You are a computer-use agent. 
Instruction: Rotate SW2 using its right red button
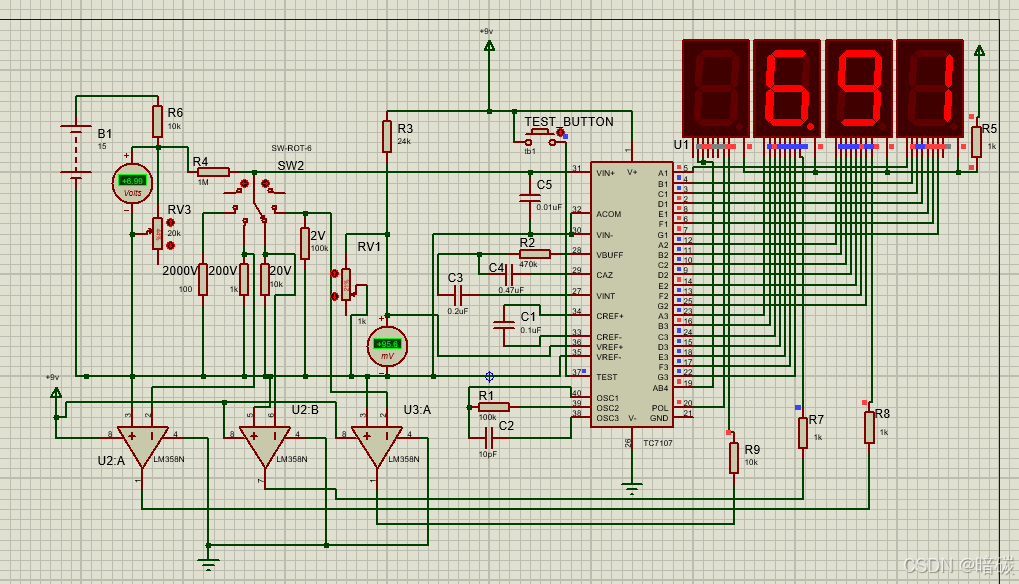pos(265,184)
